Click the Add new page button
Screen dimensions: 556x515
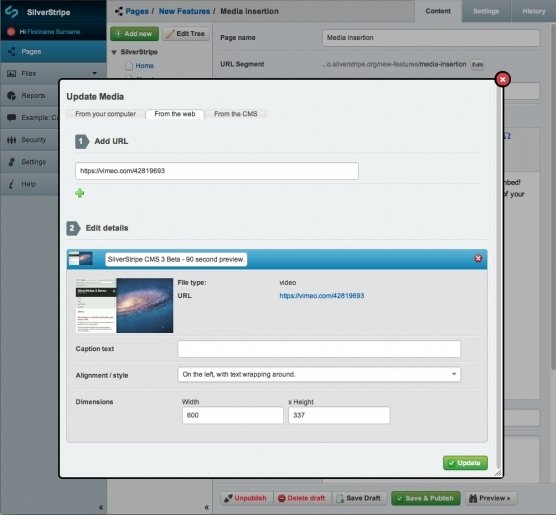(x=134, y=34)
